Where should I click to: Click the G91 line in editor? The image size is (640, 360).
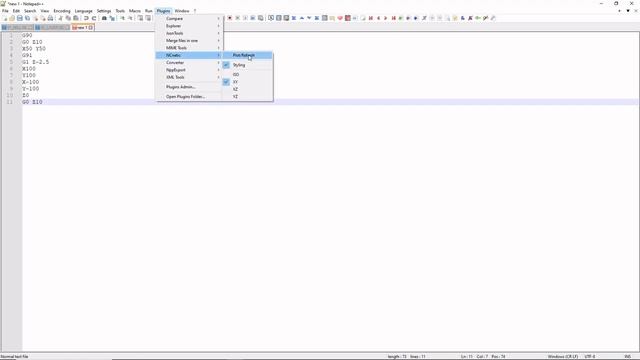point(27,56)
